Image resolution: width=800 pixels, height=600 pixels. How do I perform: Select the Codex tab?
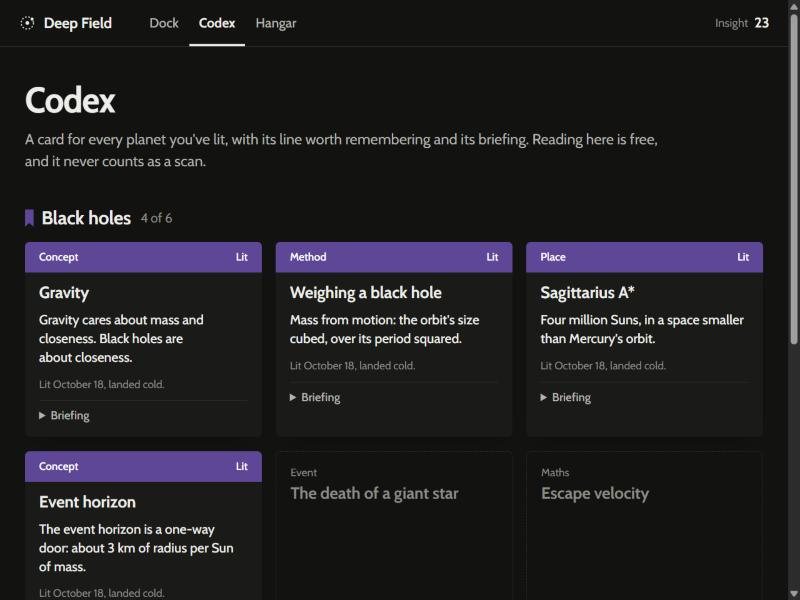click(217, 23)
